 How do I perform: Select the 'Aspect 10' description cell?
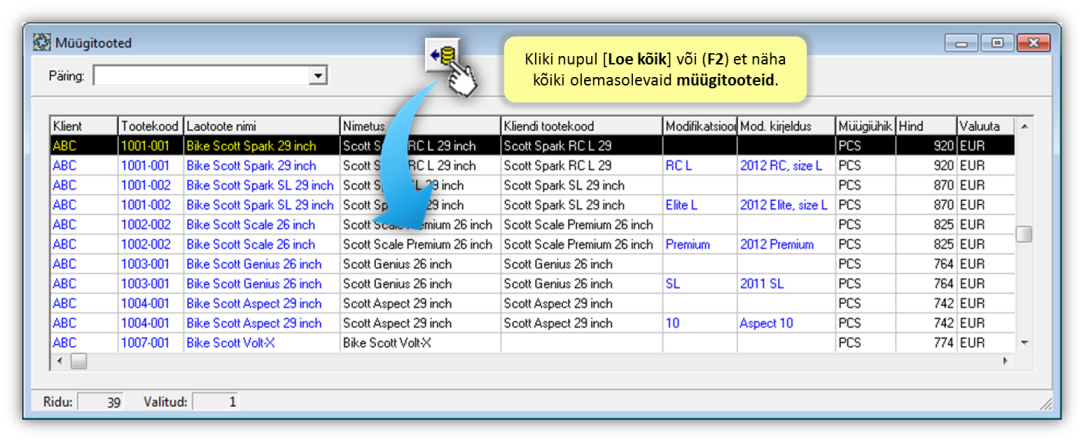(786, 324)
